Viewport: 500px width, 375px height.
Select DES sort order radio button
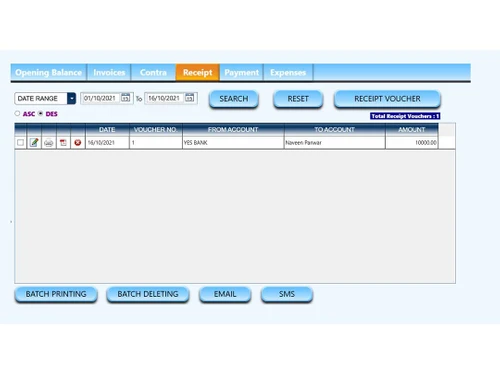click(40, 113)
